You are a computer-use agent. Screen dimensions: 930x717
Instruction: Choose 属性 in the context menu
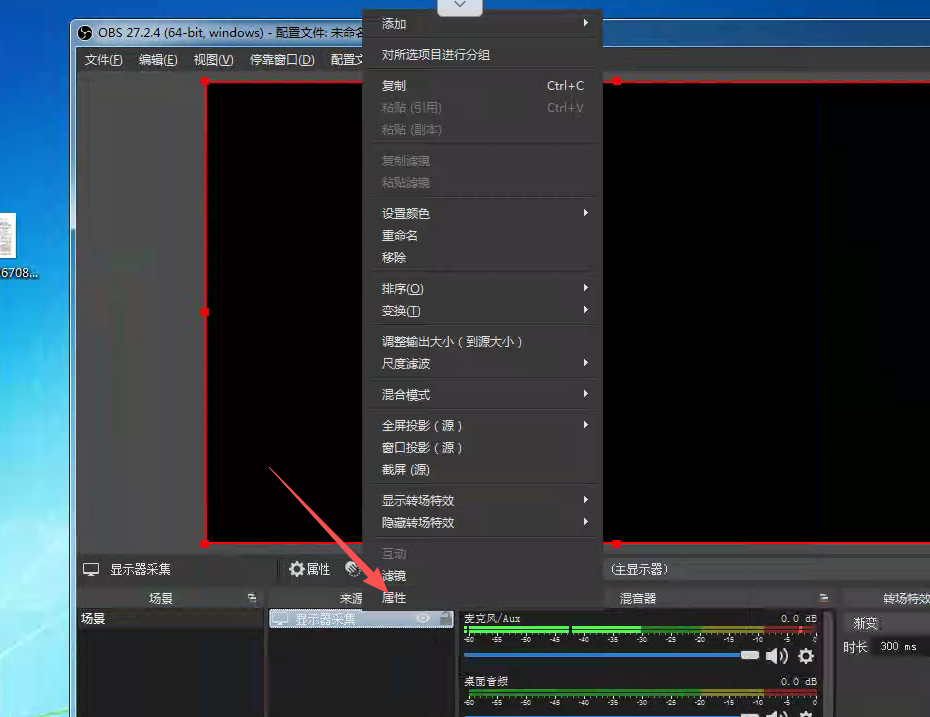tap(394, 598)
